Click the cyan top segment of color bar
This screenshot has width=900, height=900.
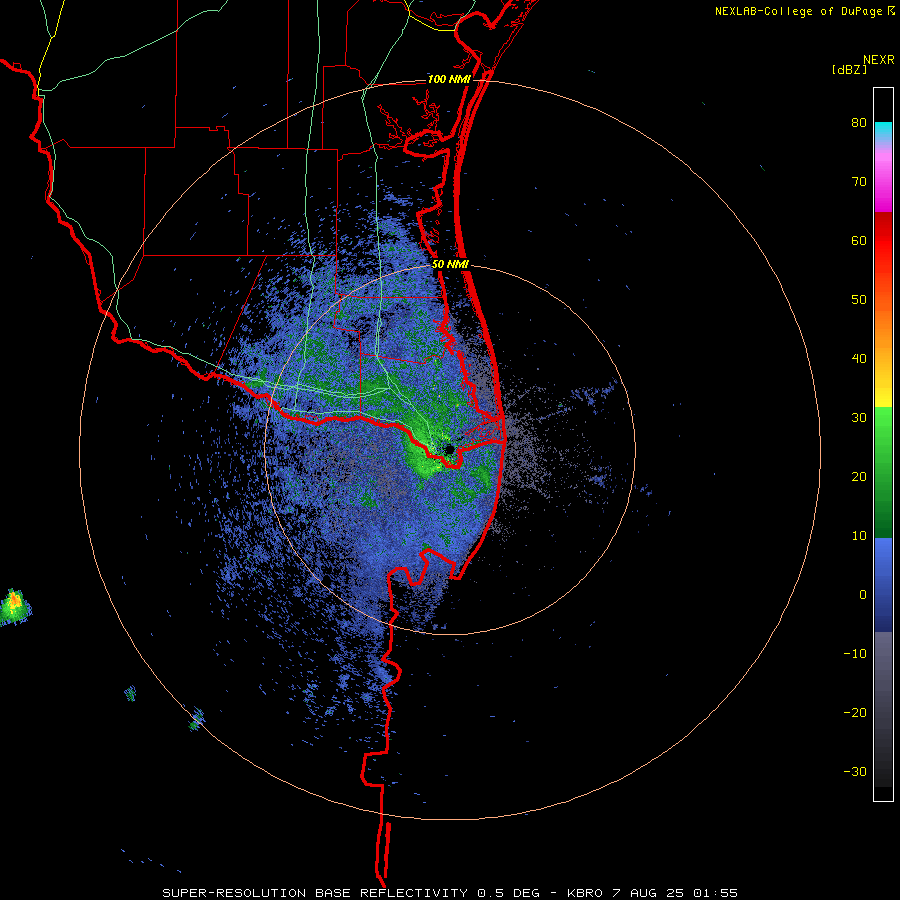coord(883,130)
